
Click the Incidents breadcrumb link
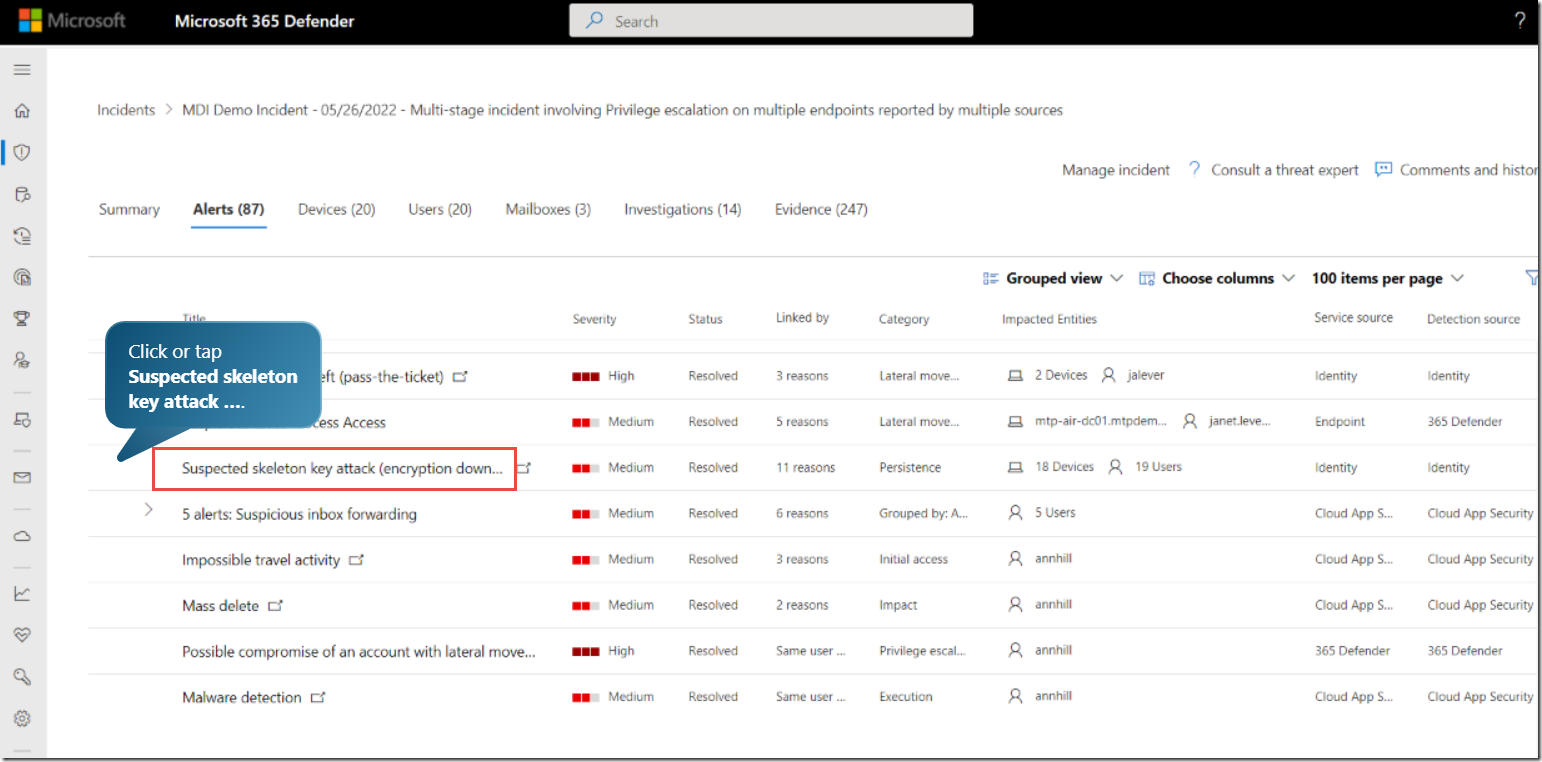click(x=126, y=110)
